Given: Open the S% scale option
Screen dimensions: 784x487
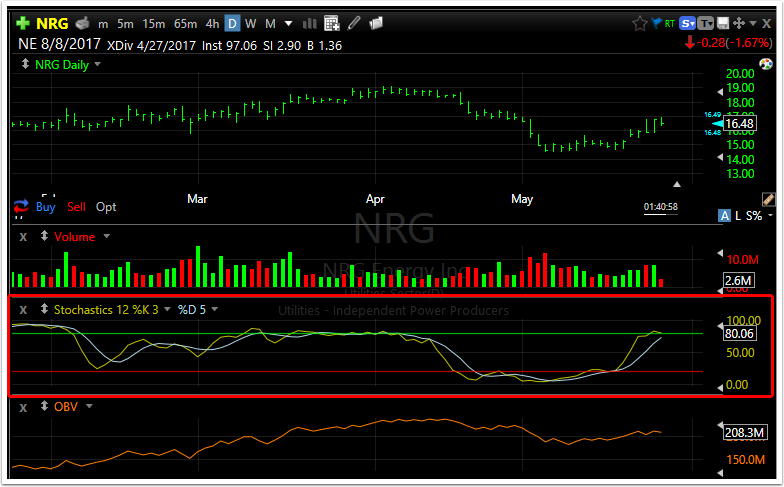Looking at the screenshot, I should click(754, 216).
